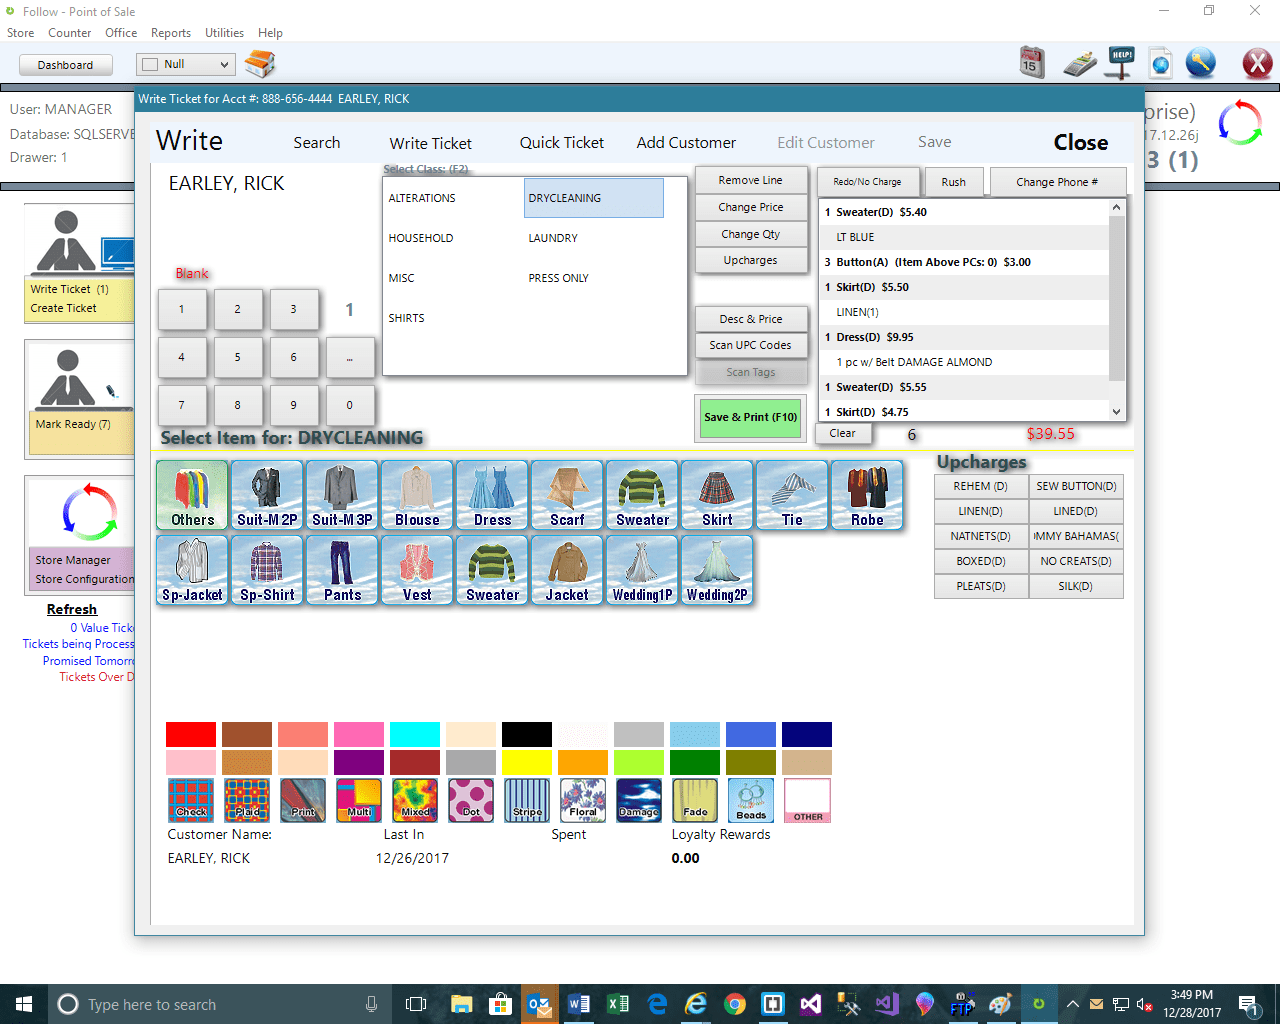The height and width of the screenshot is (1024, 1280).
Task: Select the Floral pattern icon
Action: (583, 800)
